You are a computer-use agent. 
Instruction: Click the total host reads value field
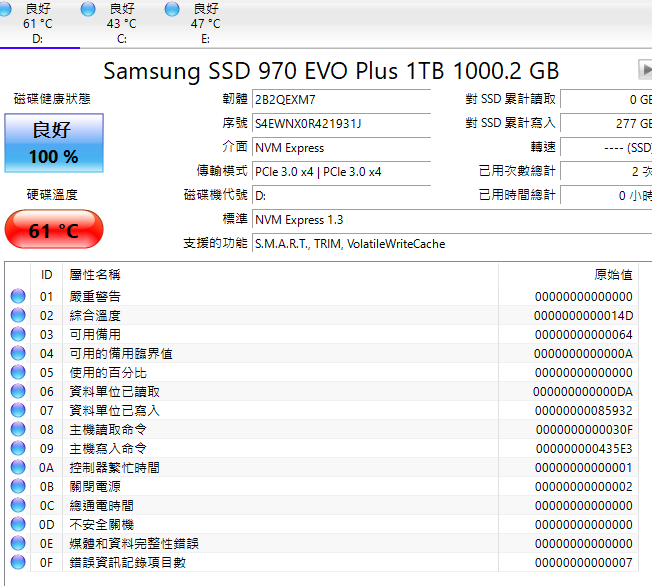point(606,99)
